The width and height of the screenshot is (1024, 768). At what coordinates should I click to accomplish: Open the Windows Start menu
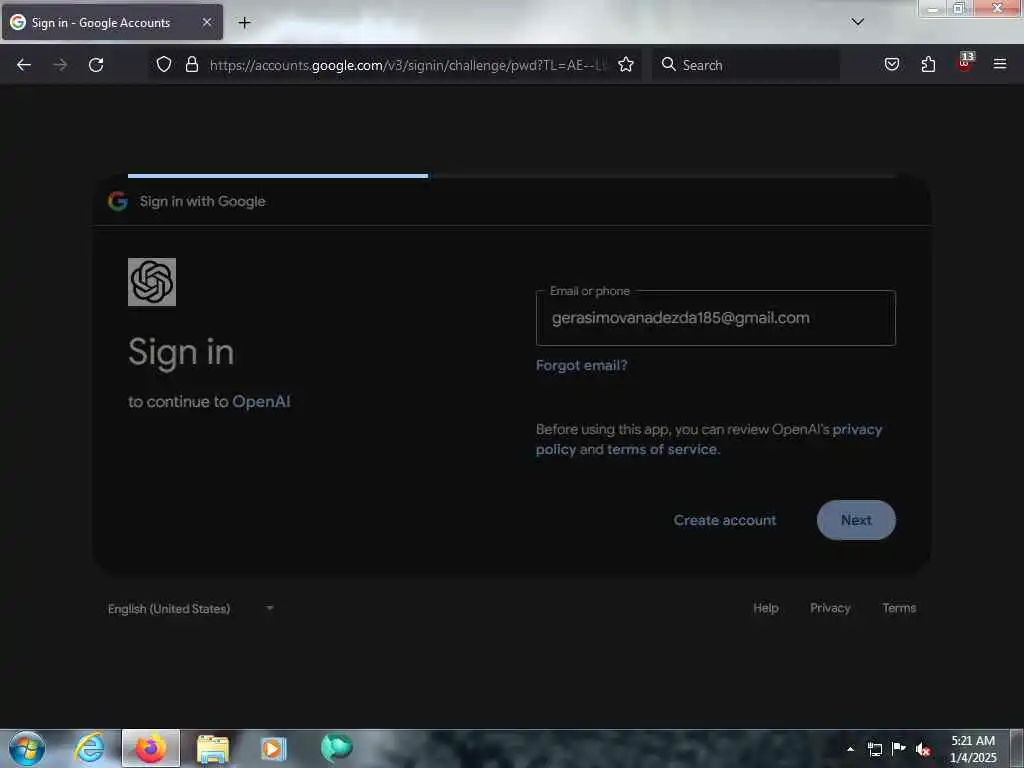click(x=27, y=748)
